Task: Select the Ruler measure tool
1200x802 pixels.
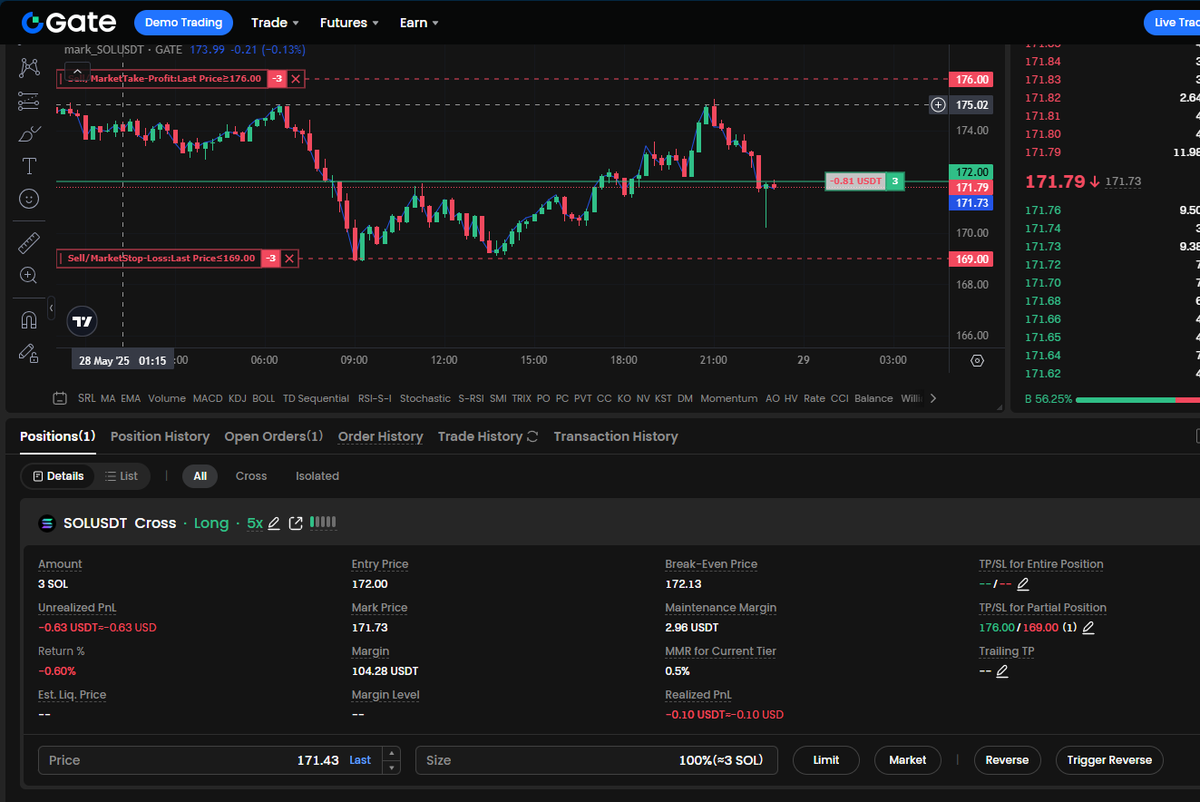Action: point(29,241)
